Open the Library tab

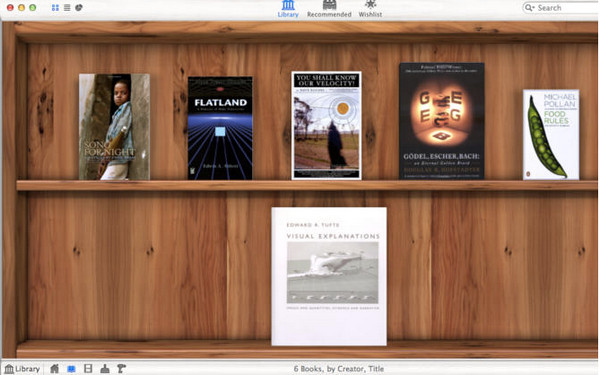[288, 9]
